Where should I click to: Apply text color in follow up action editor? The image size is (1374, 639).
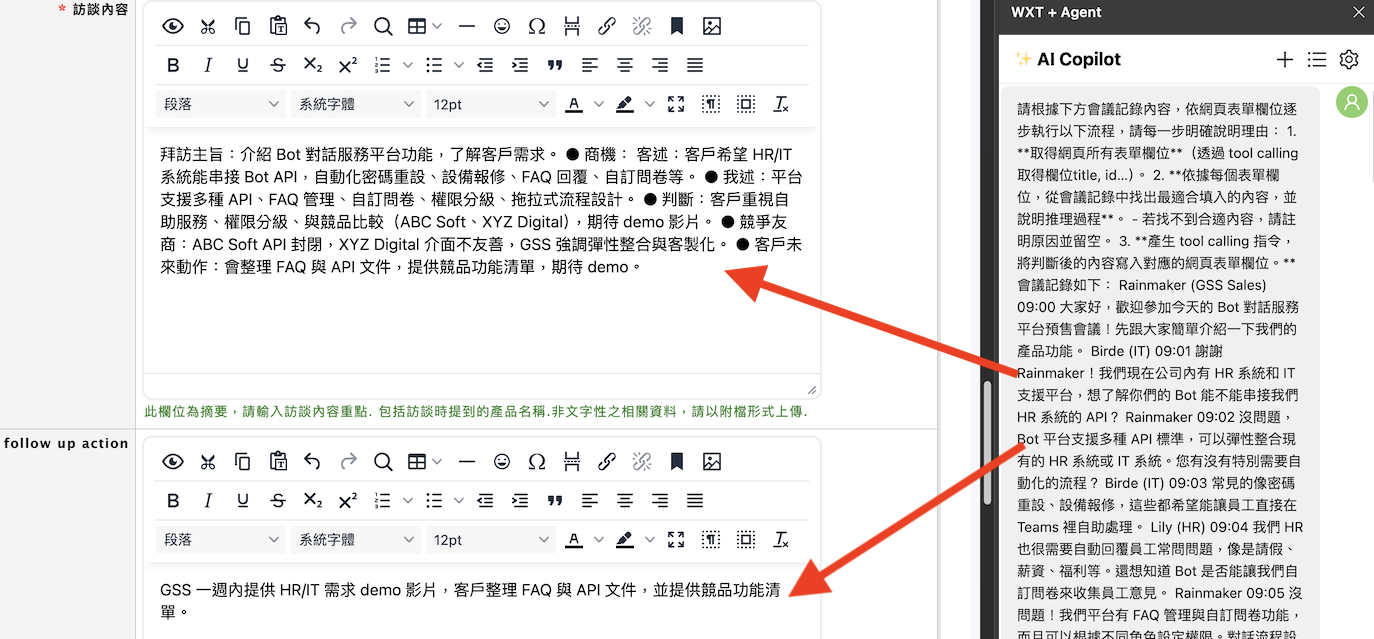574,539
